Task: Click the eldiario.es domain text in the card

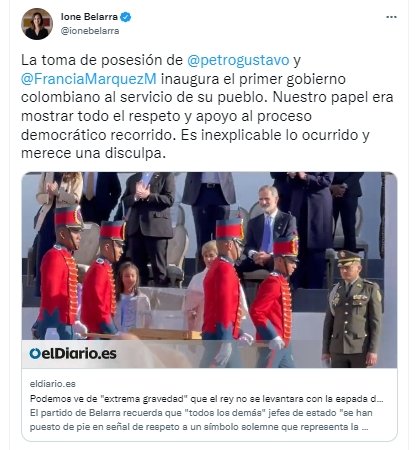Action: pos(53,384)
